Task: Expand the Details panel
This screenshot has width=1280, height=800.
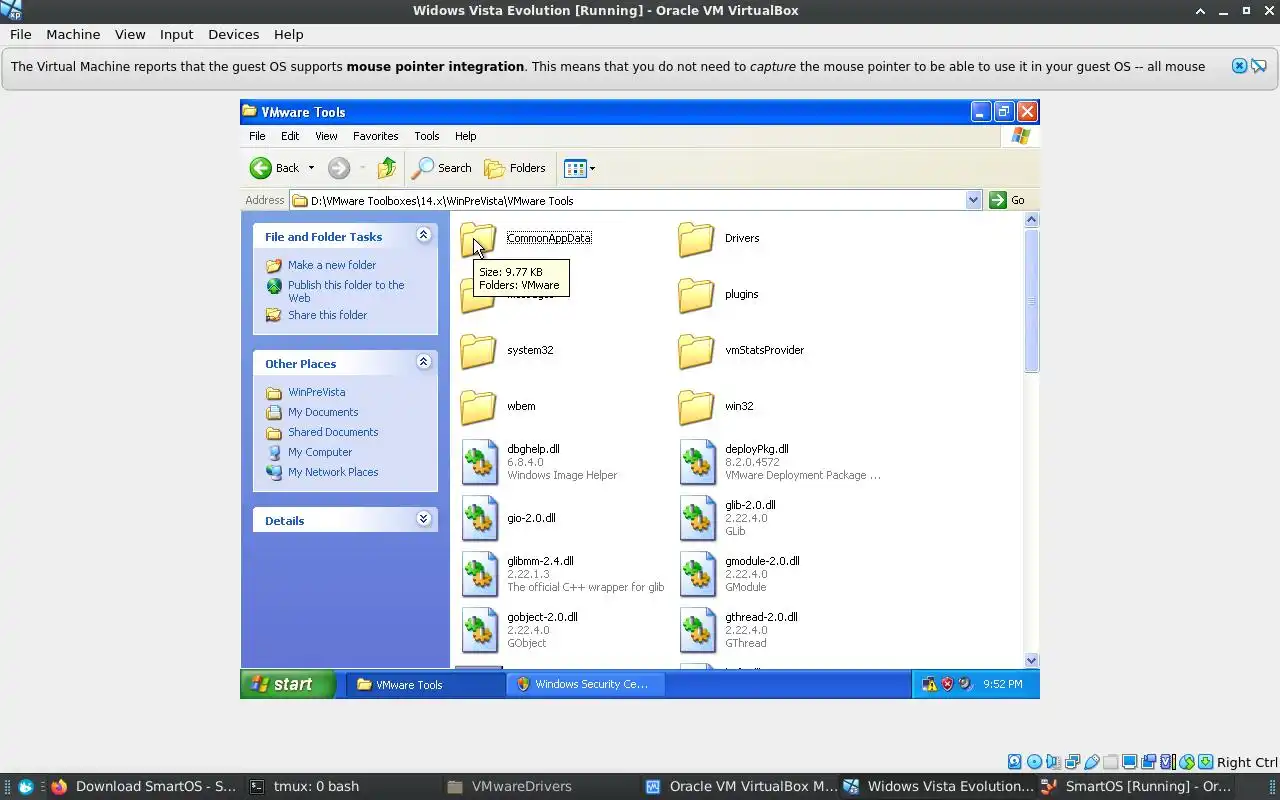Action: click(x=423, y=519)
